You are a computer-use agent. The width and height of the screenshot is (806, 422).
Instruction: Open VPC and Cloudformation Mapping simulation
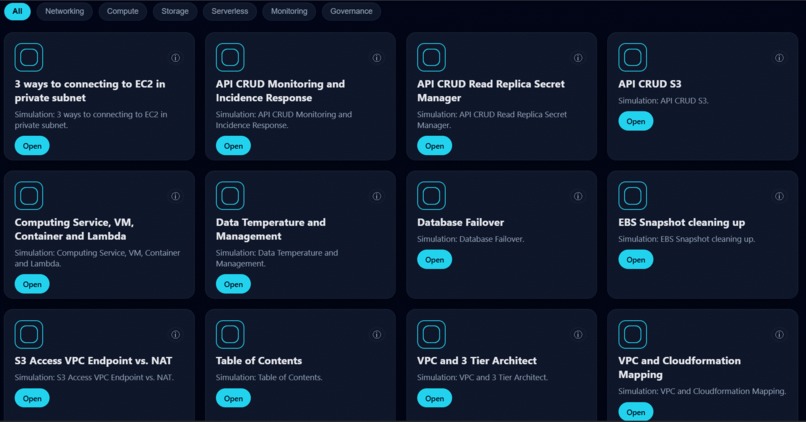[x=636, y=412]
